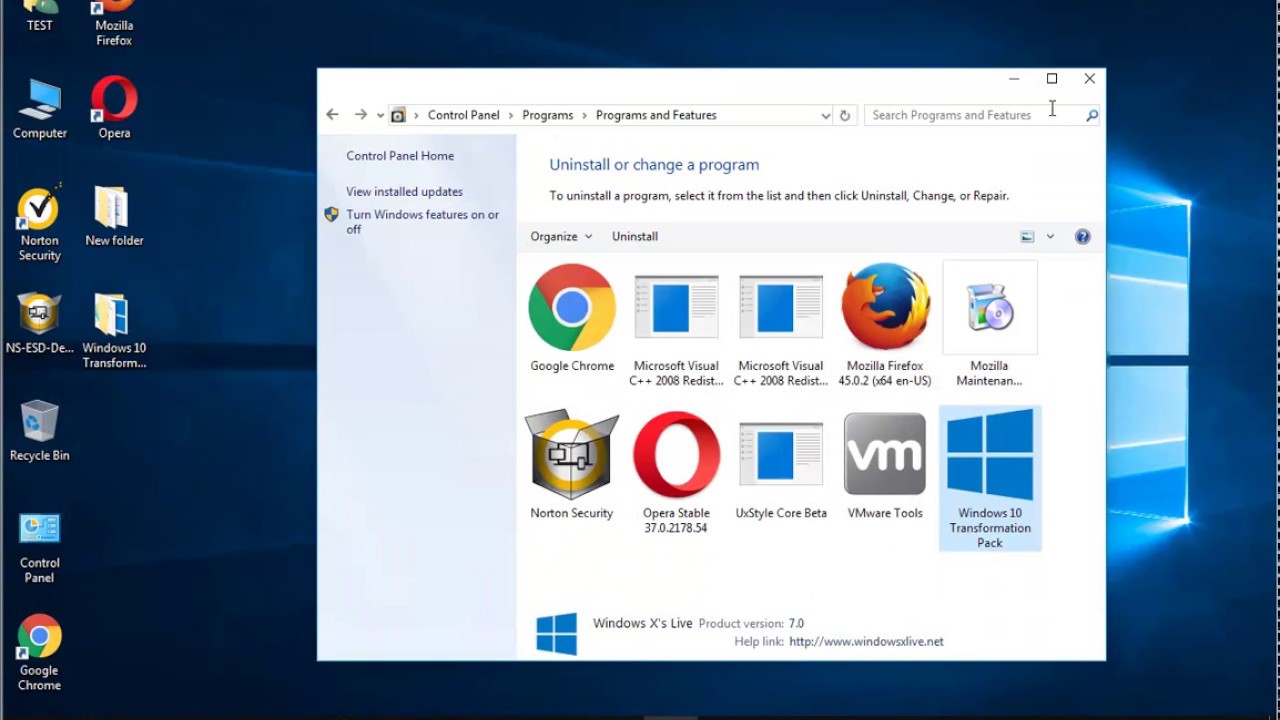Click second Microsoft Visual C++ 2008 Redistributable entry
This screenshot has width=1280, height=720.
point(781,327)
